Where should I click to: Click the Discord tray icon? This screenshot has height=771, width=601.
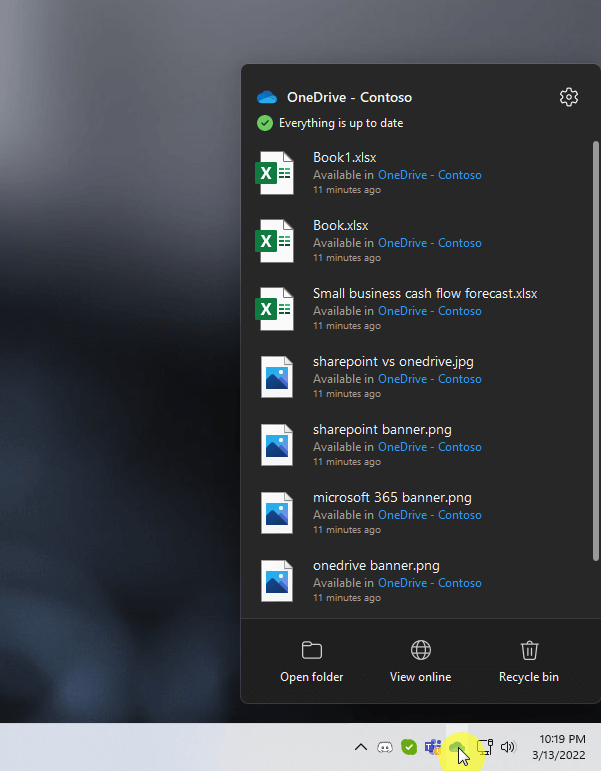(x=385, y=747)
